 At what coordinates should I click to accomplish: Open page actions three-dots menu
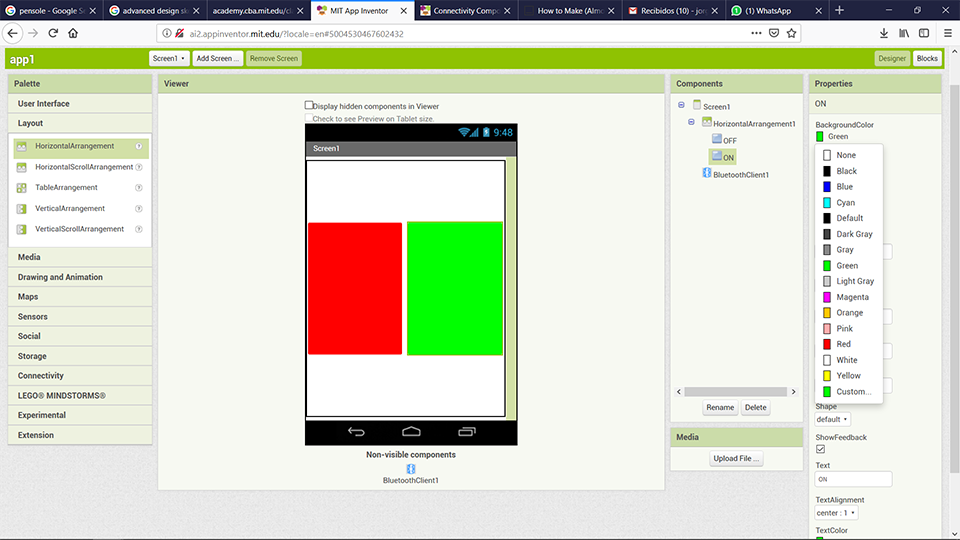(756, 33)
